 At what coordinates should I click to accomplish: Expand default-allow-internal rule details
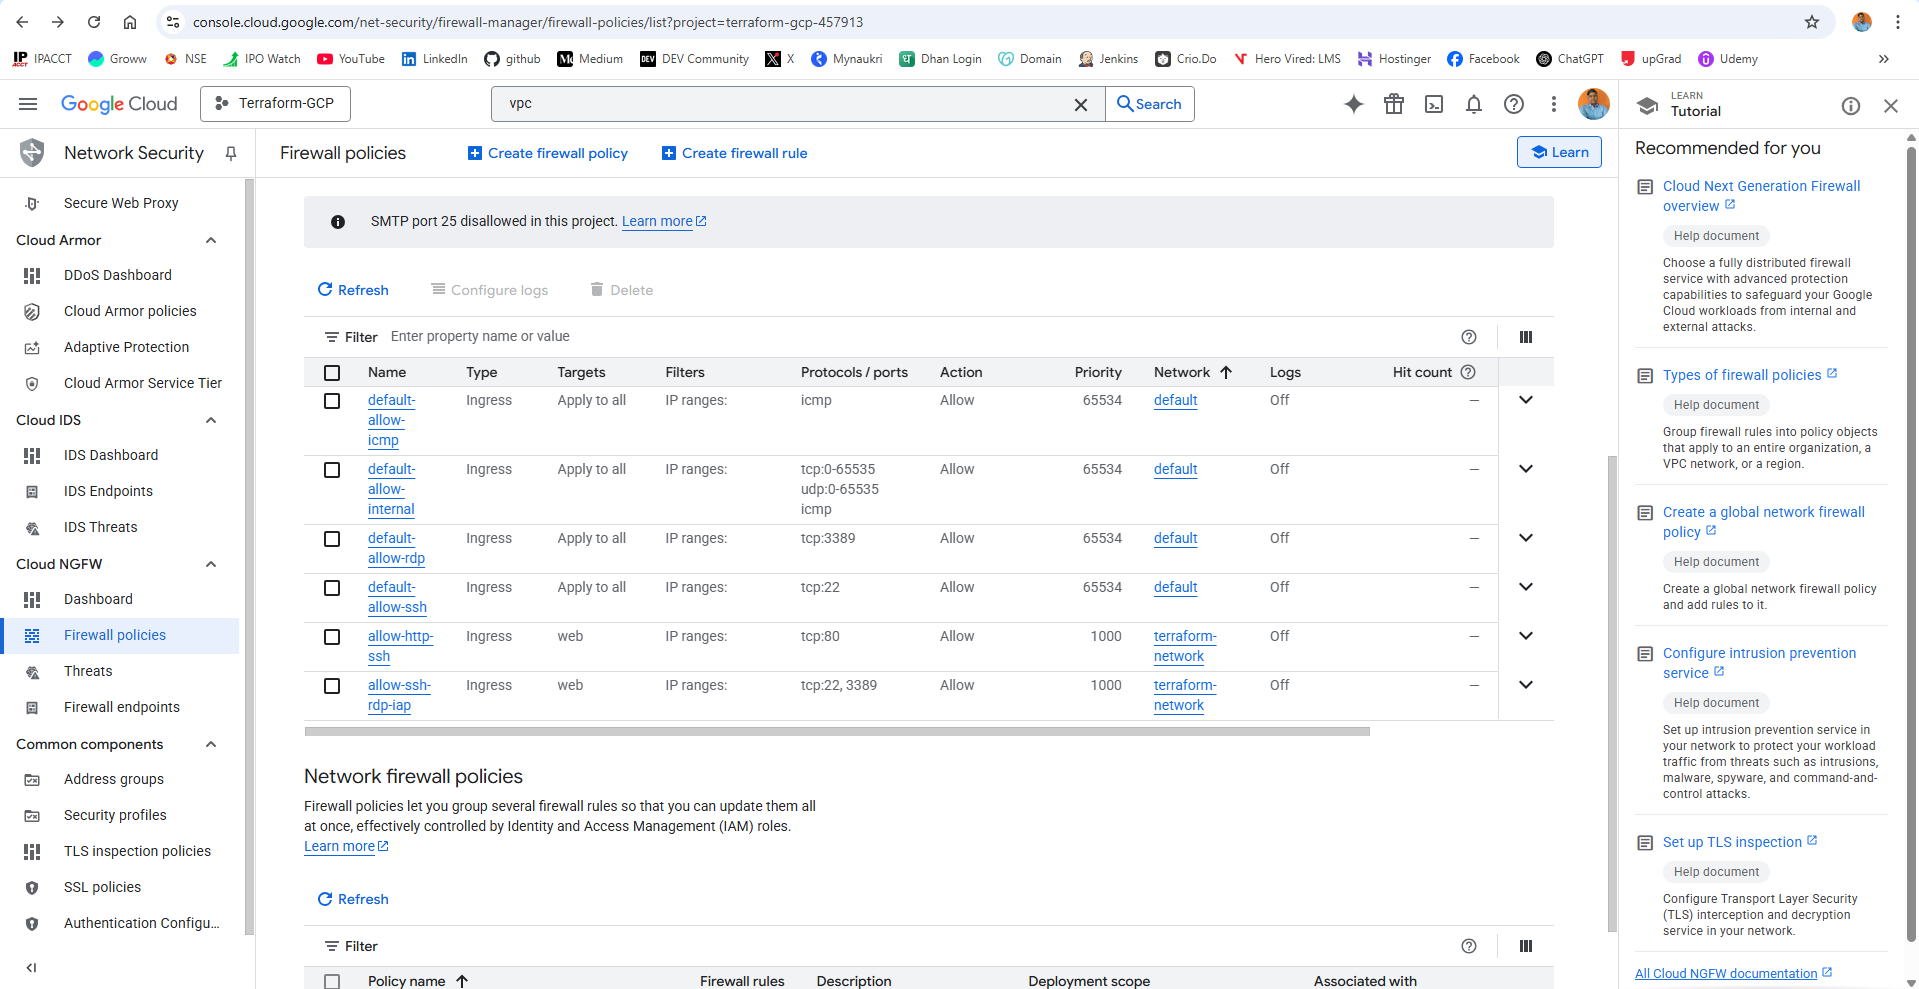[x=1526, y=469]
